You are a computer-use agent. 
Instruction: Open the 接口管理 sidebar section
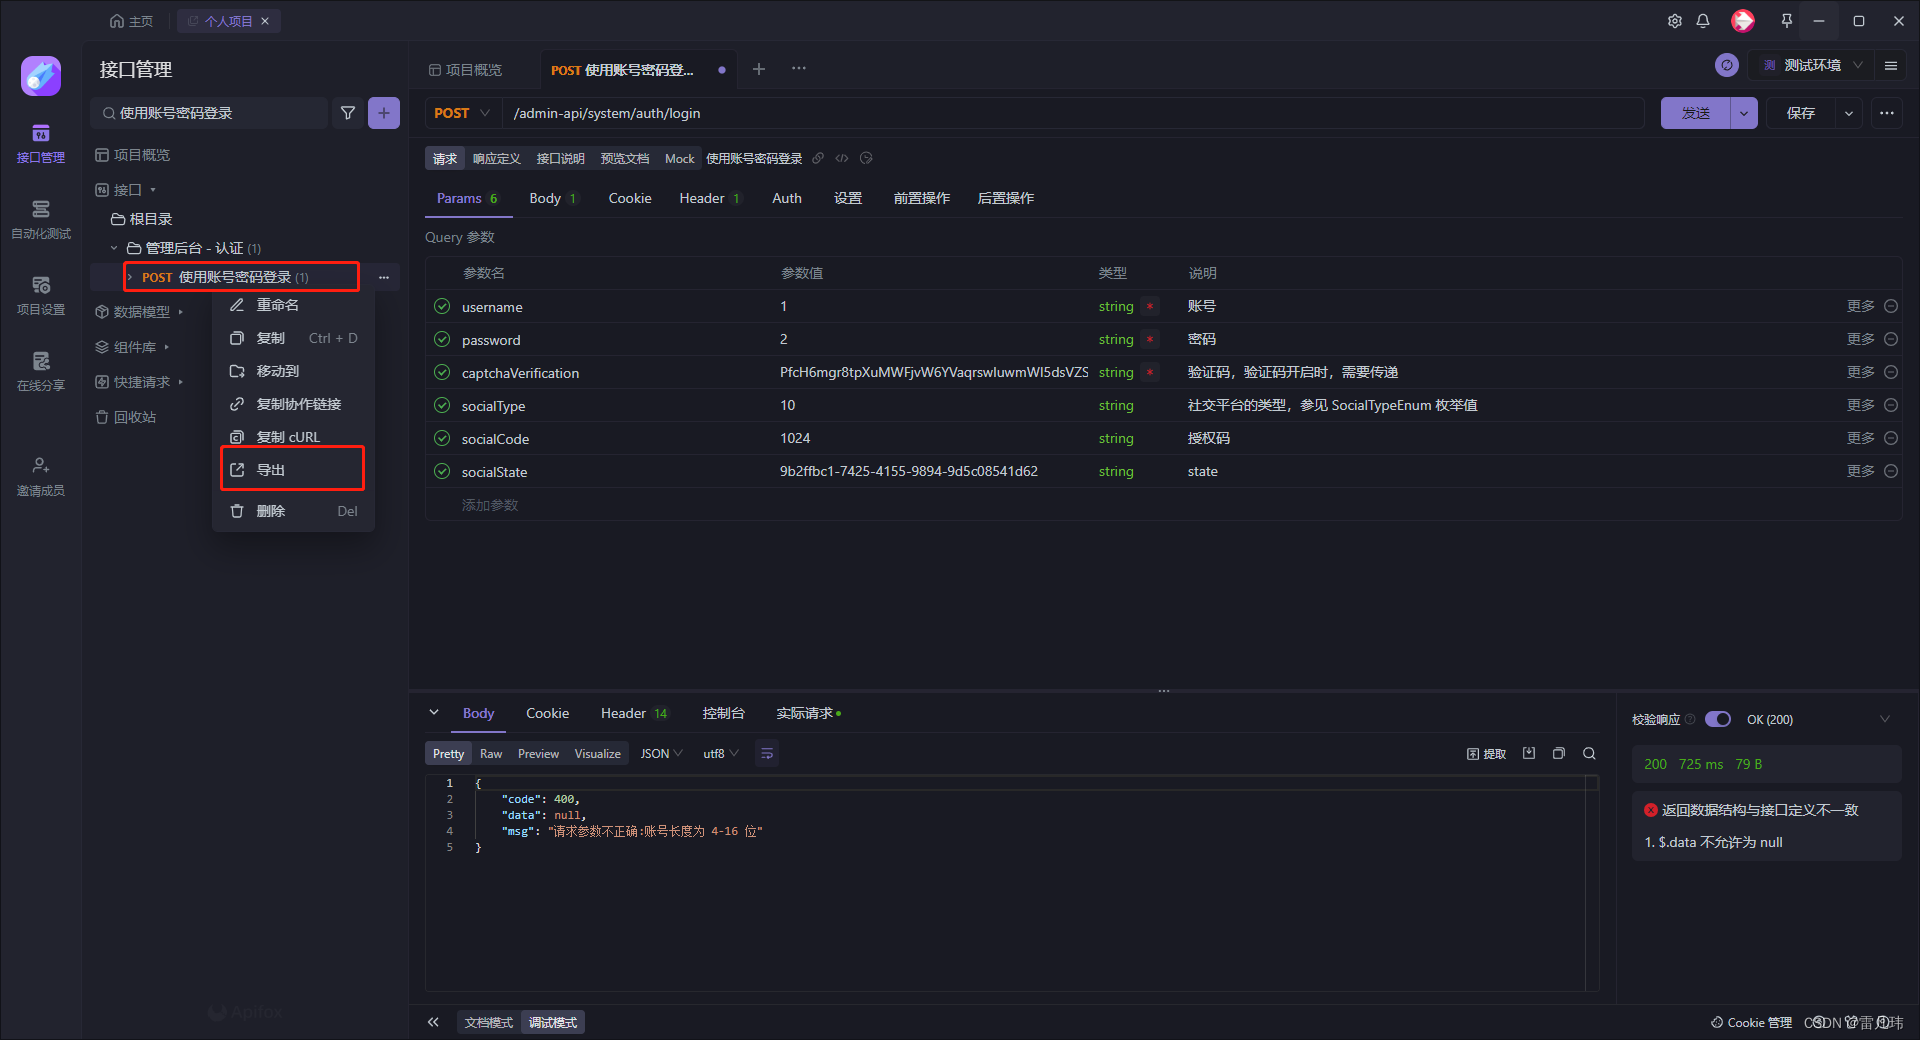[x=41, y=144]
